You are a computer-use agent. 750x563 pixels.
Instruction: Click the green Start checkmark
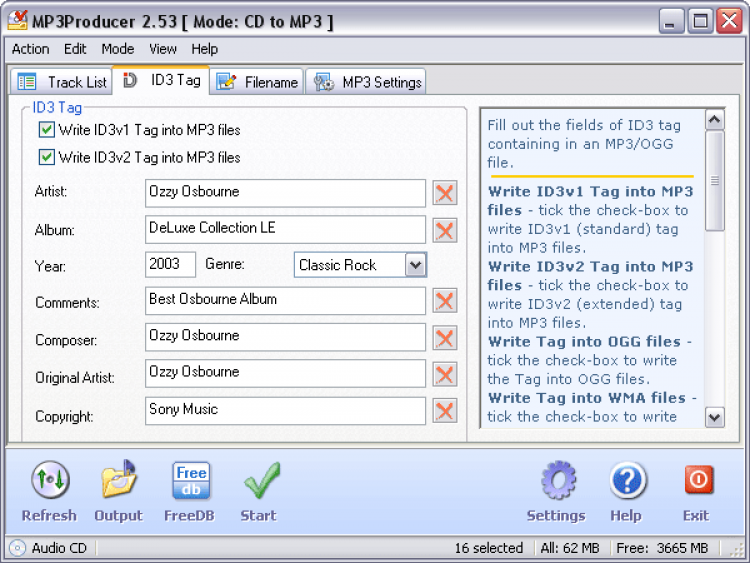pyautogui.click(x=262, y=480)
